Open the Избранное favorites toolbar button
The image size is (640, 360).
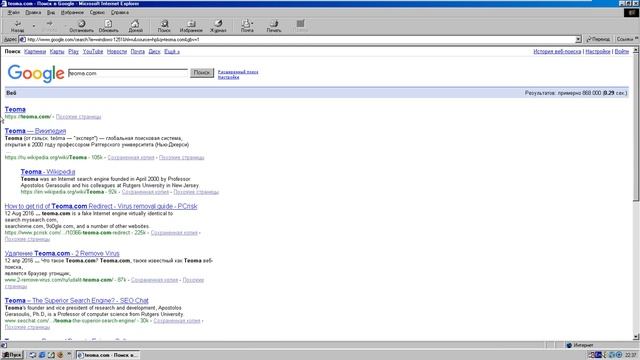(x=191, y=26)
